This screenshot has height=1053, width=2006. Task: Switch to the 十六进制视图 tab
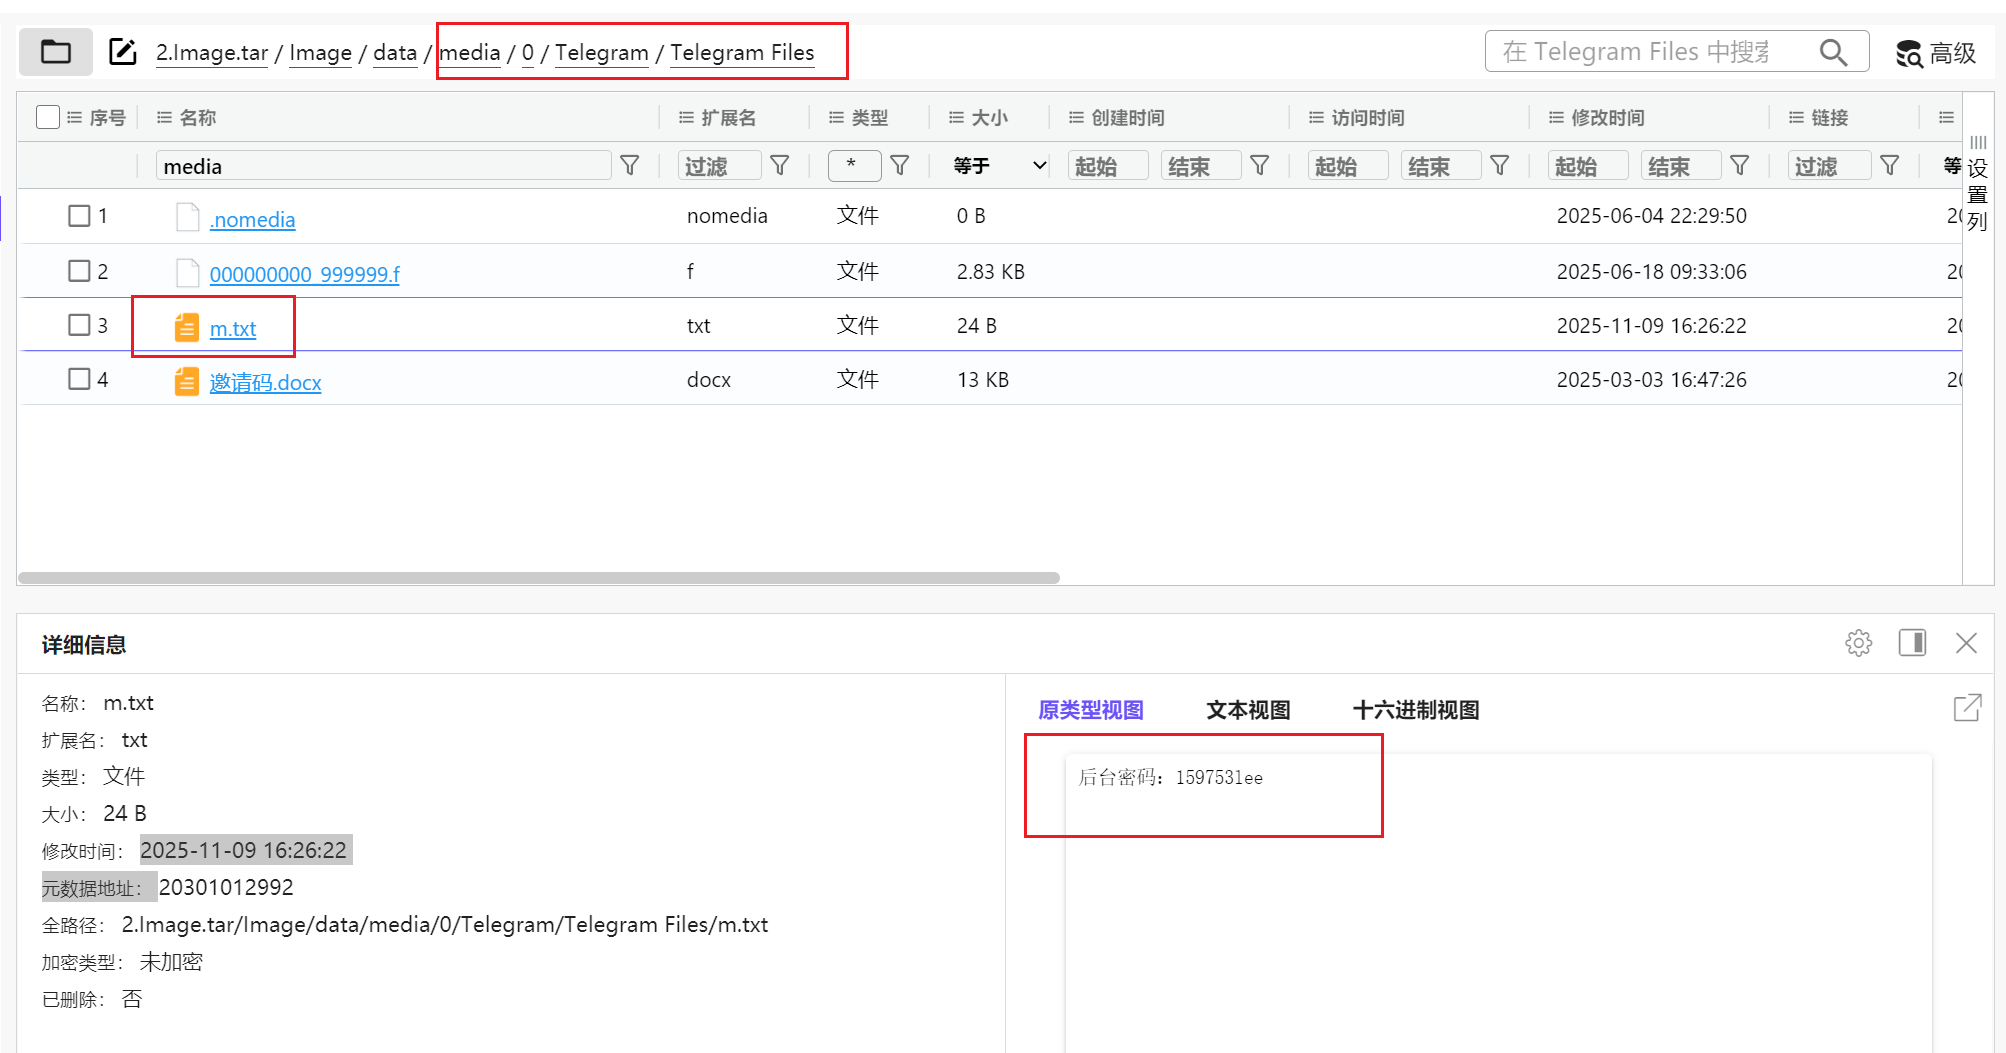(1415, 710)
